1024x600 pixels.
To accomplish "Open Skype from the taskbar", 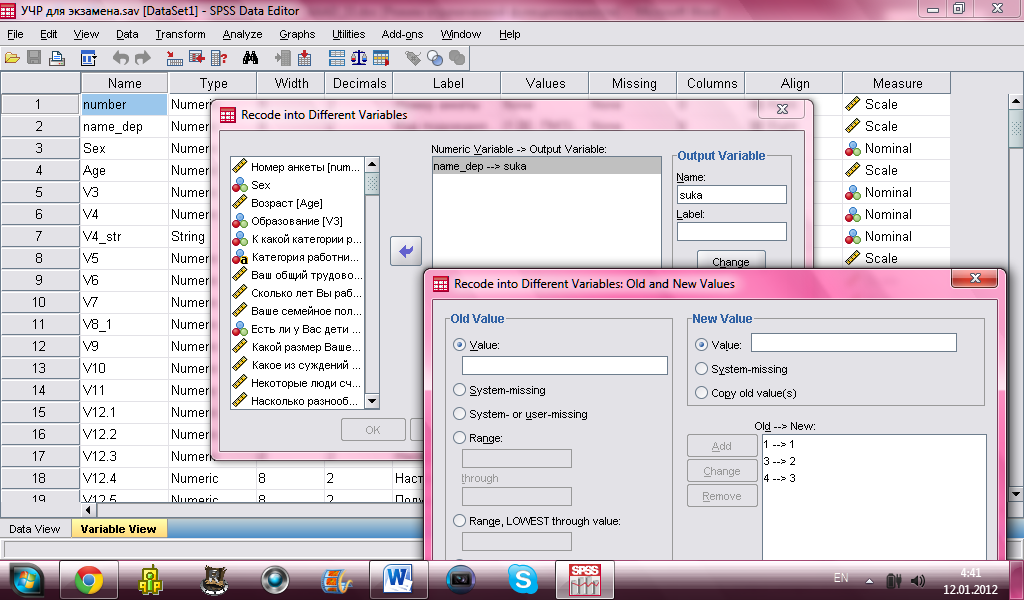I will (x=522, y=580).
